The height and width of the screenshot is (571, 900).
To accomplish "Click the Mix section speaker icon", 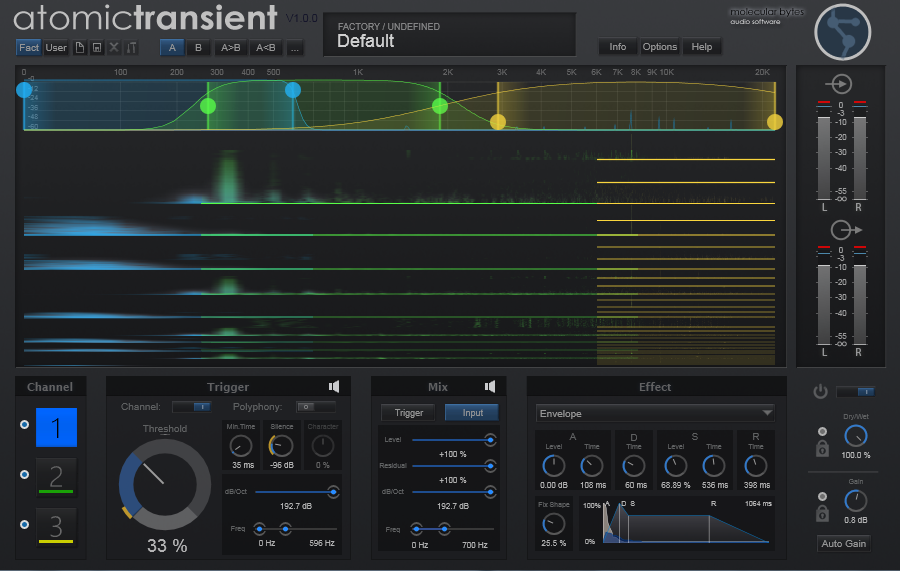I will click(490, 387).
